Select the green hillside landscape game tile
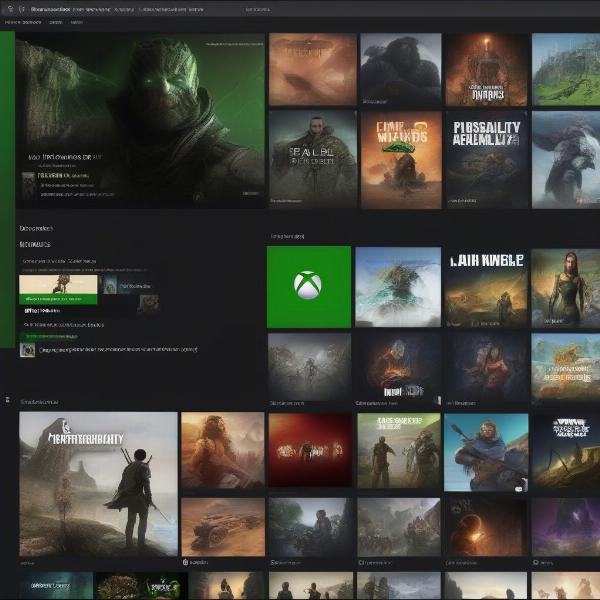The image size is (600, 600). click(x=566, y=69)
